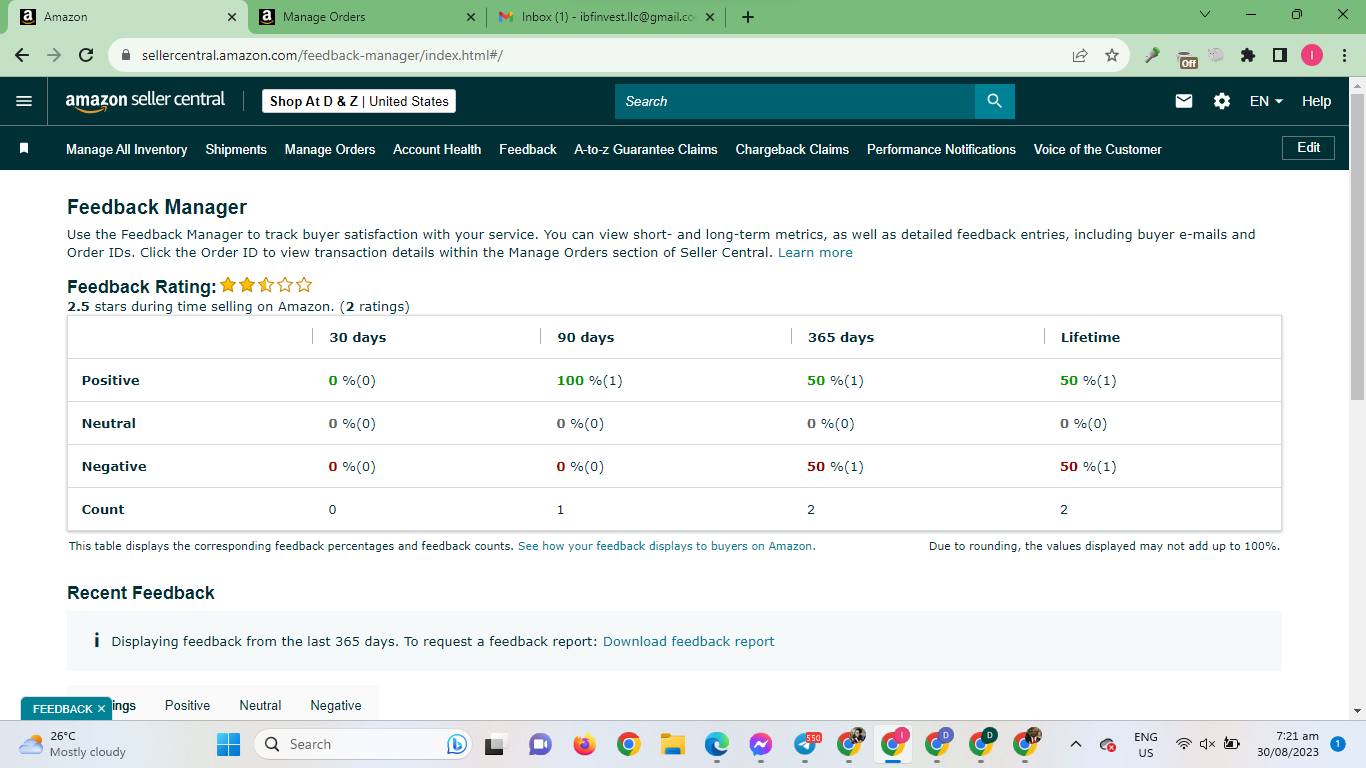This screenshot has width=1366, height=768.
Task: Click the Windows taskbar Search box
Action: (x=363, y=744)
